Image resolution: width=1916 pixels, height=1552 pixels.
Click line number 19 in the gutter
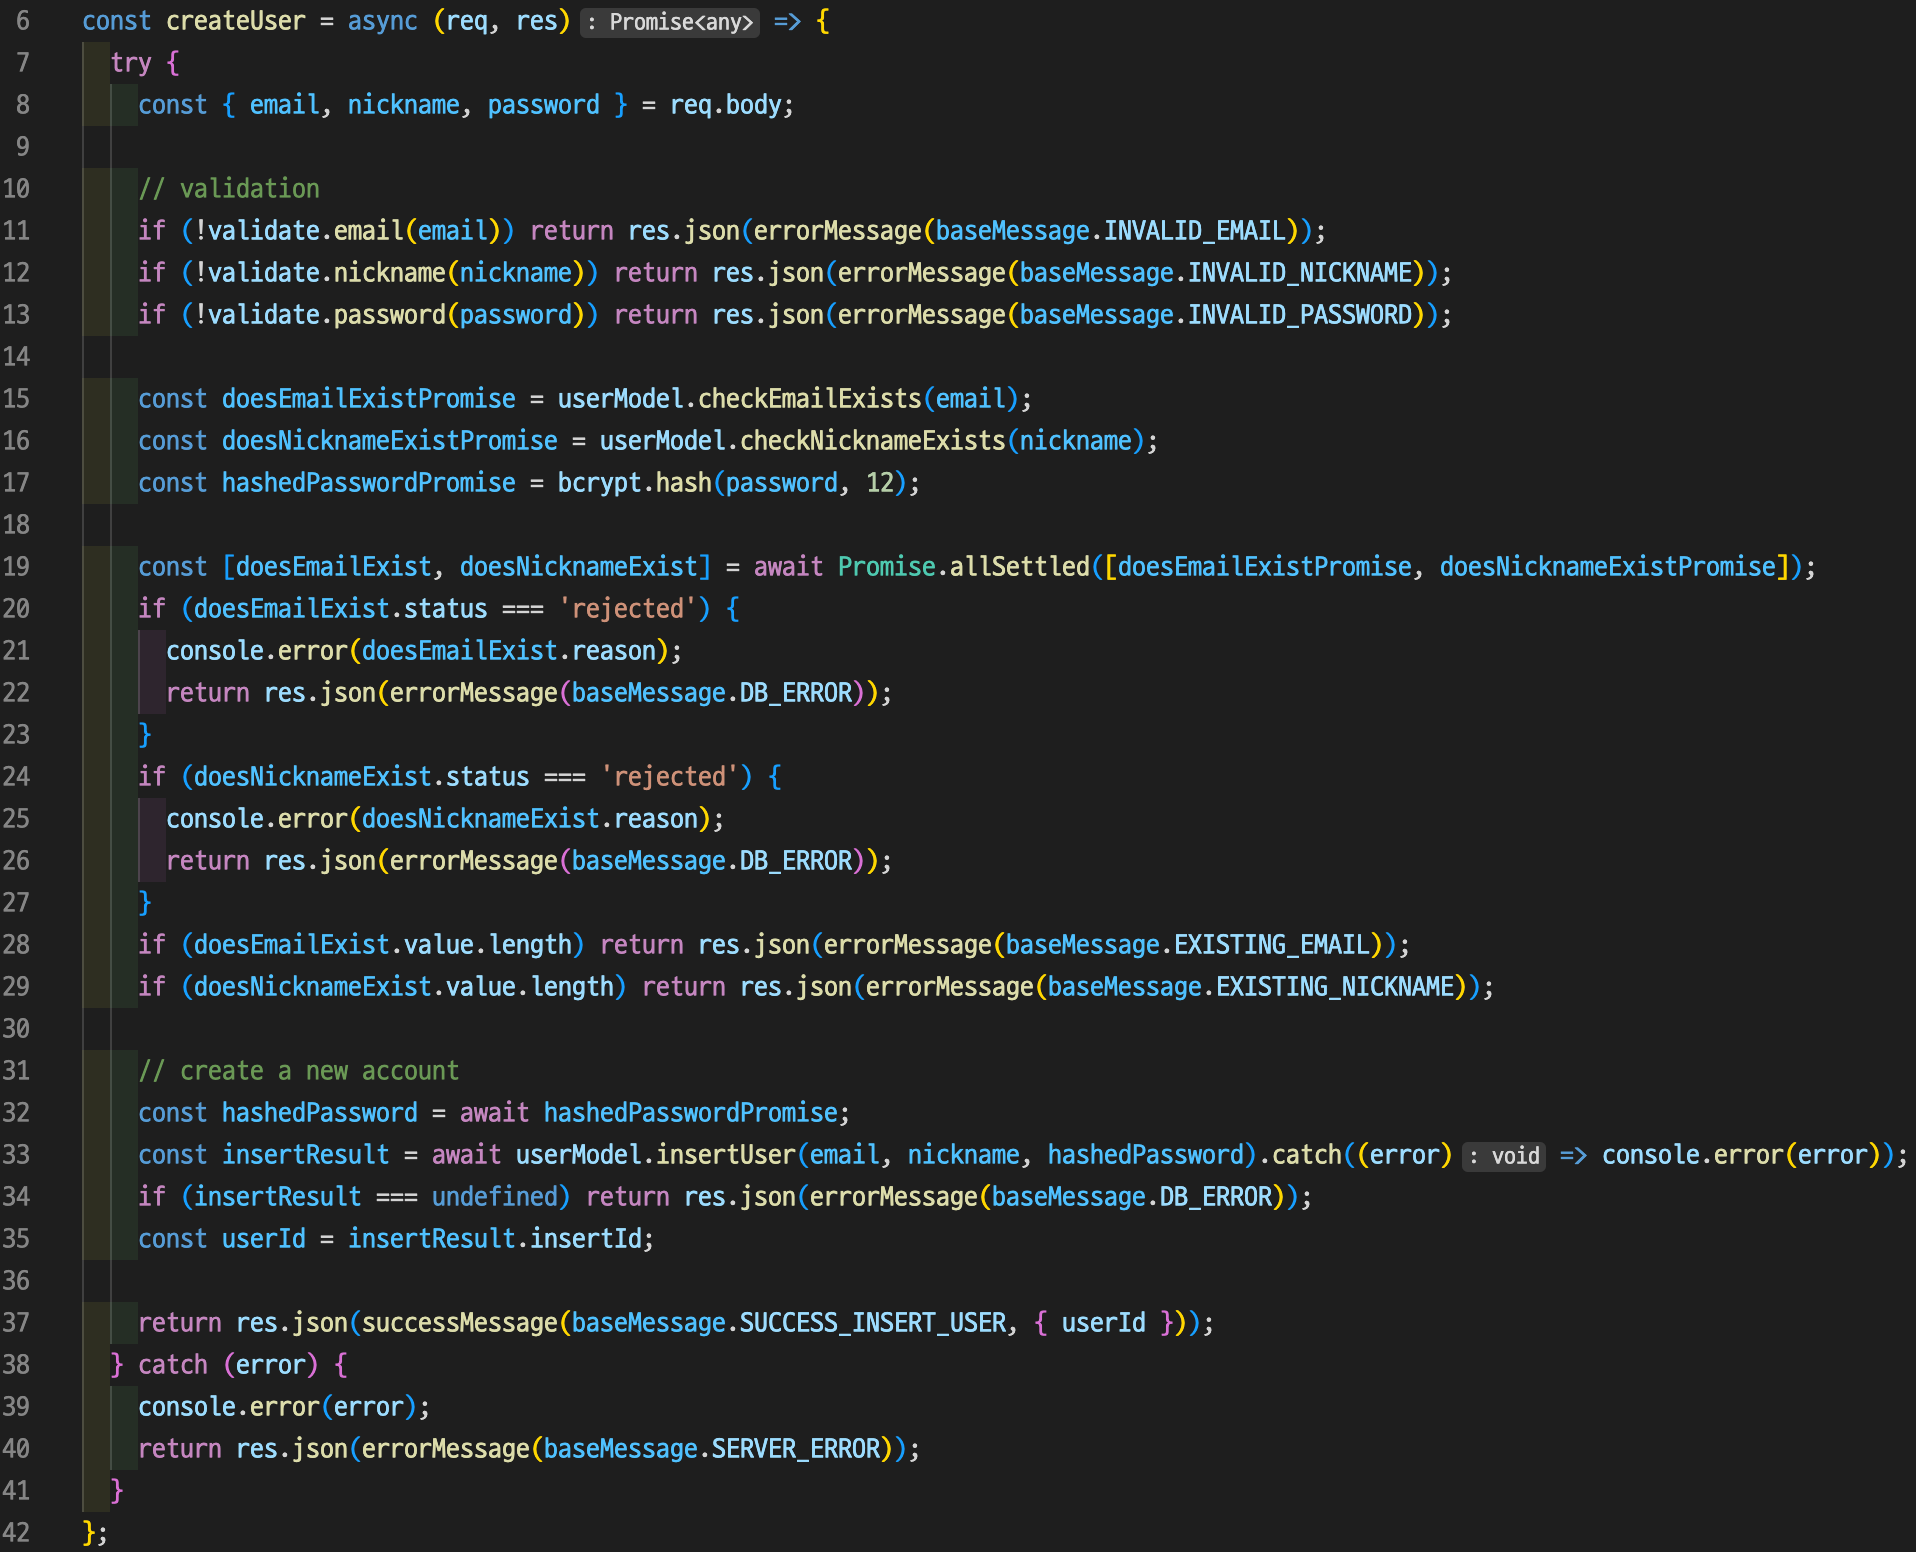point(17,567)
